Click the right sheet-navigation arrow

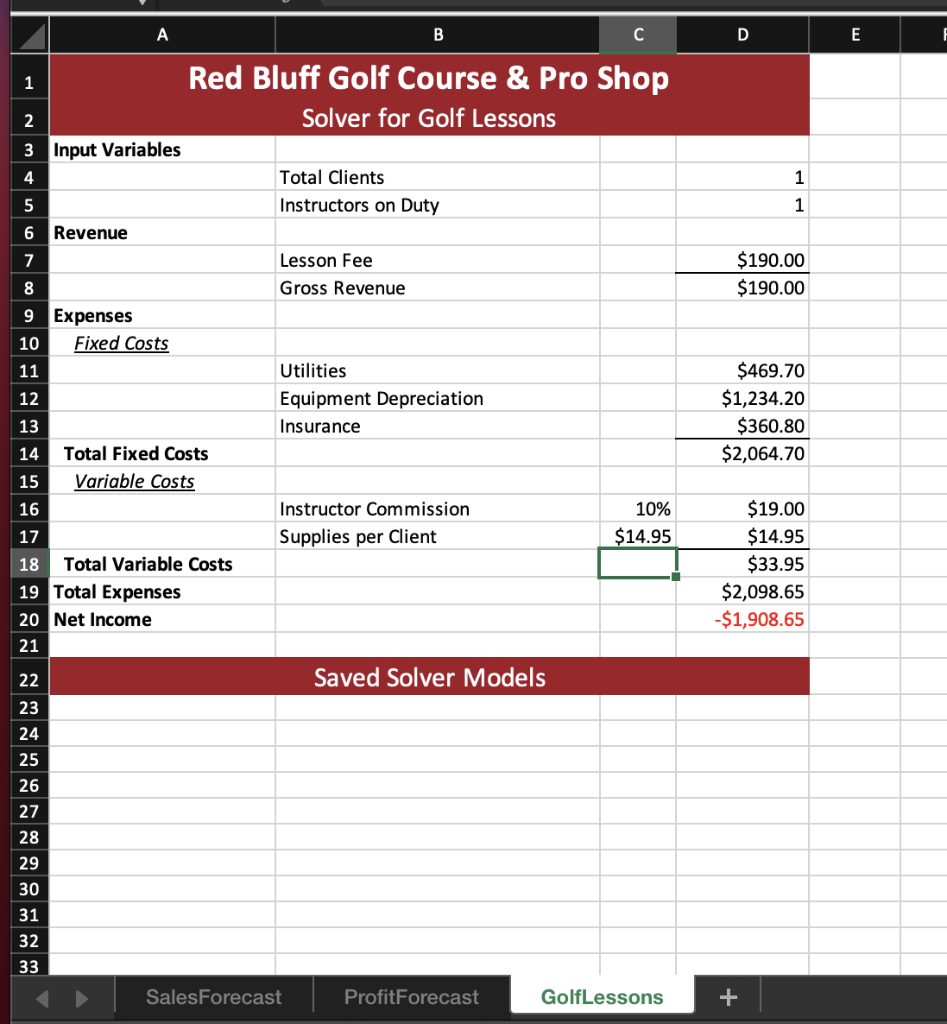(x=82, y=996)
